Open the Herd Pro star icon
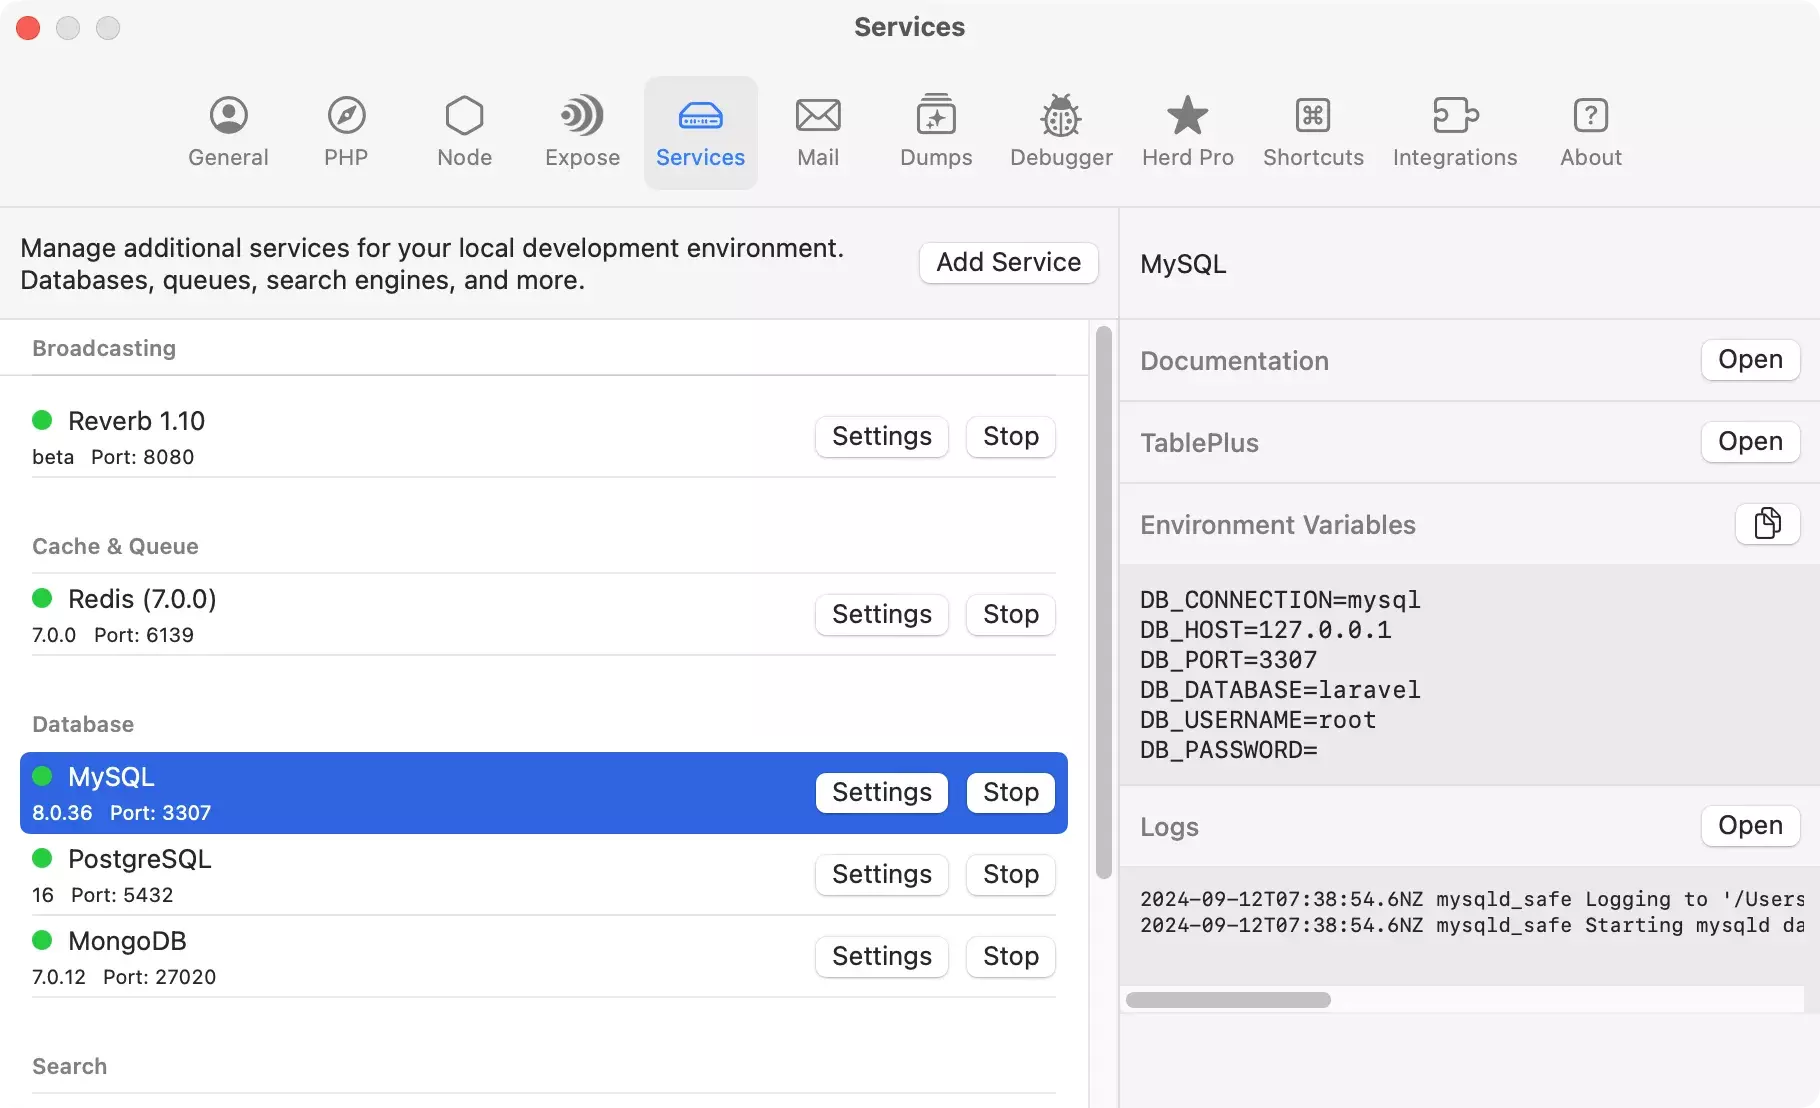The image size is (1820, 1108). (1187, 116)
